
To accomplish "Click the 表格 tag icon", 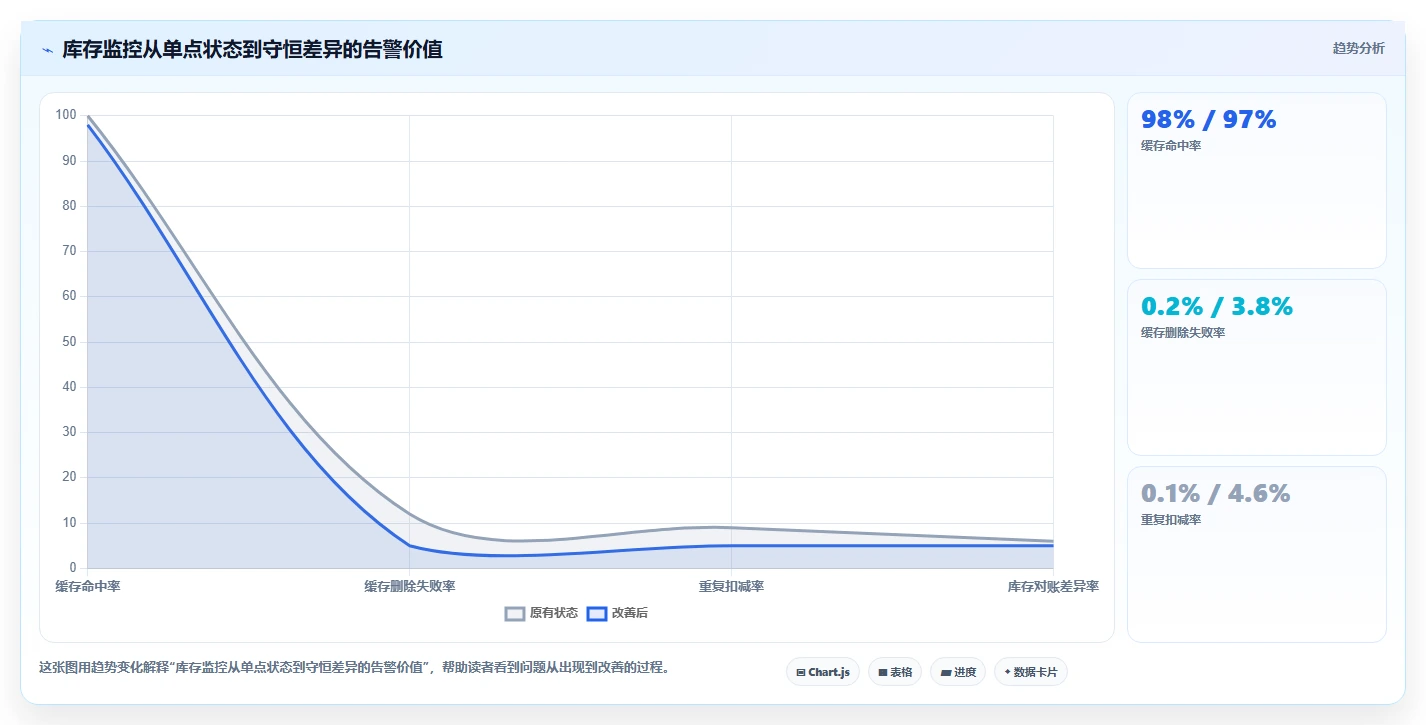I will coord(883,672).
